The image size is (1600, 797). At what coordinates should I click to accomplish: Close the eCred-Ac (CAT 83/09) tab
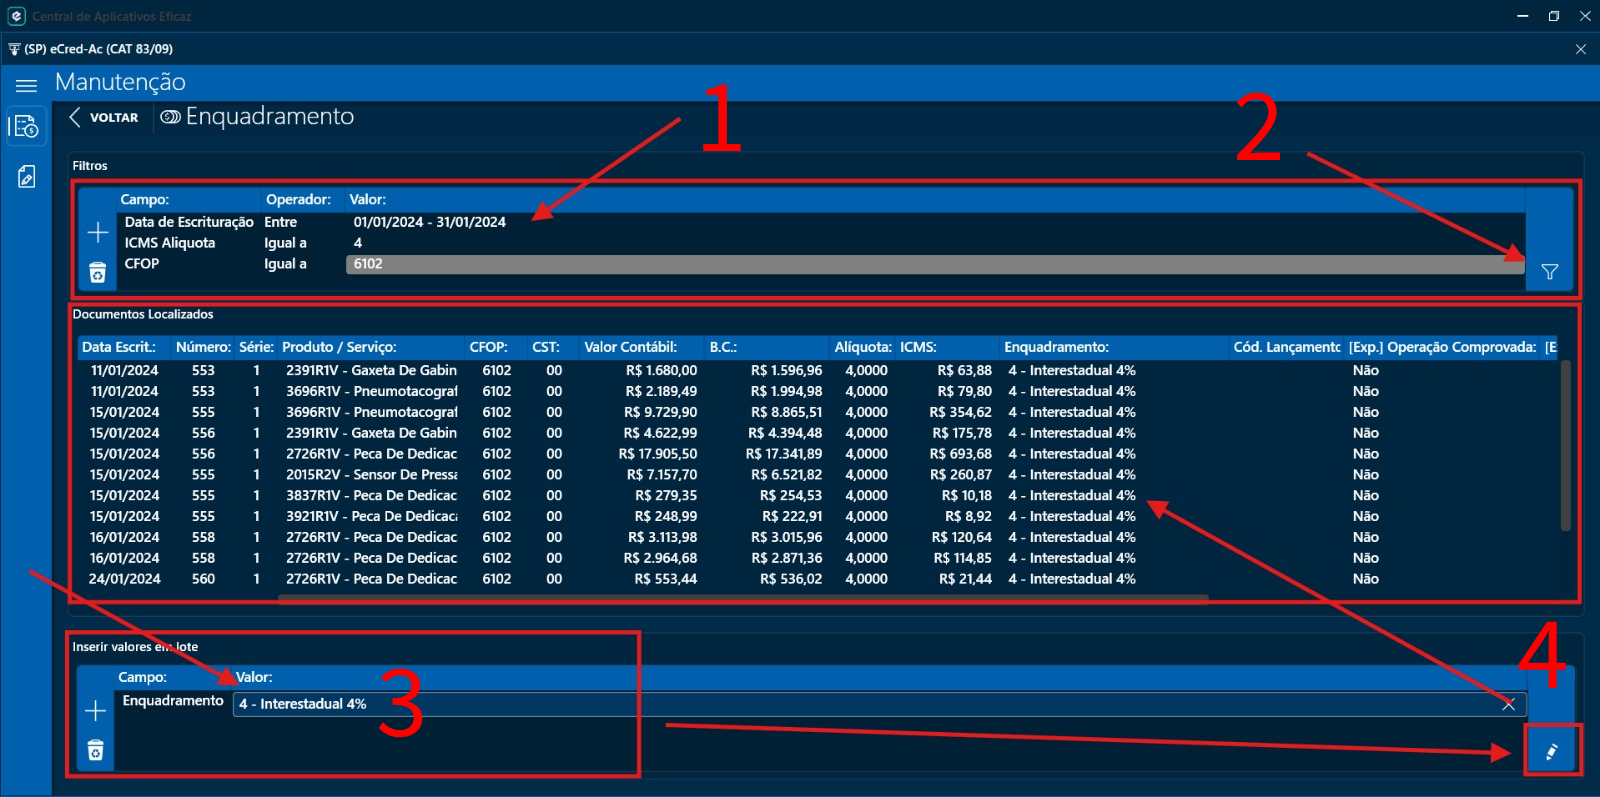click(1580, 49)
